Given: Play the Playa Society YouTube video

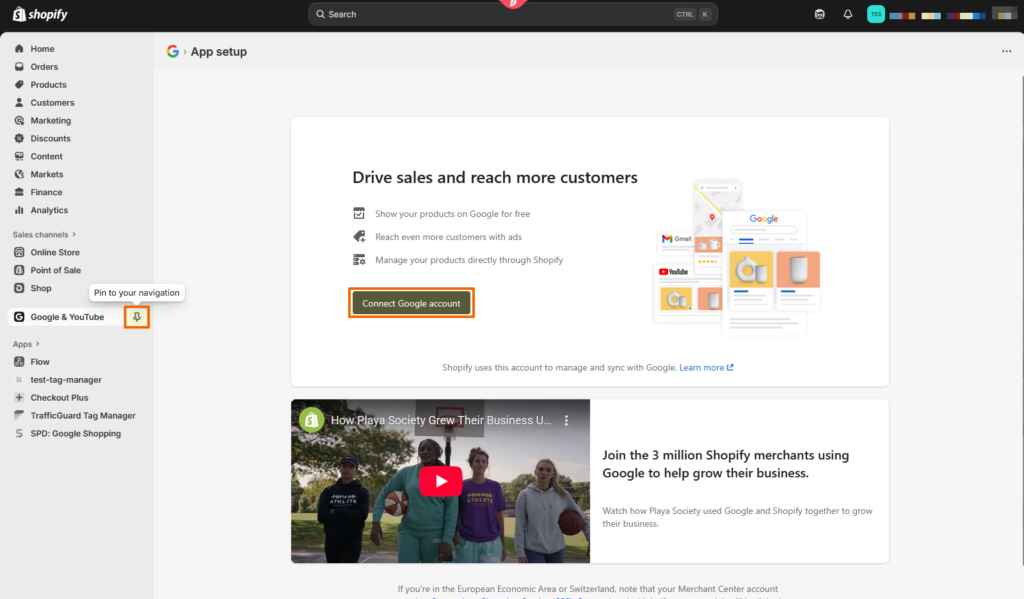Looking at the screenshot, I should click(440, 481).
